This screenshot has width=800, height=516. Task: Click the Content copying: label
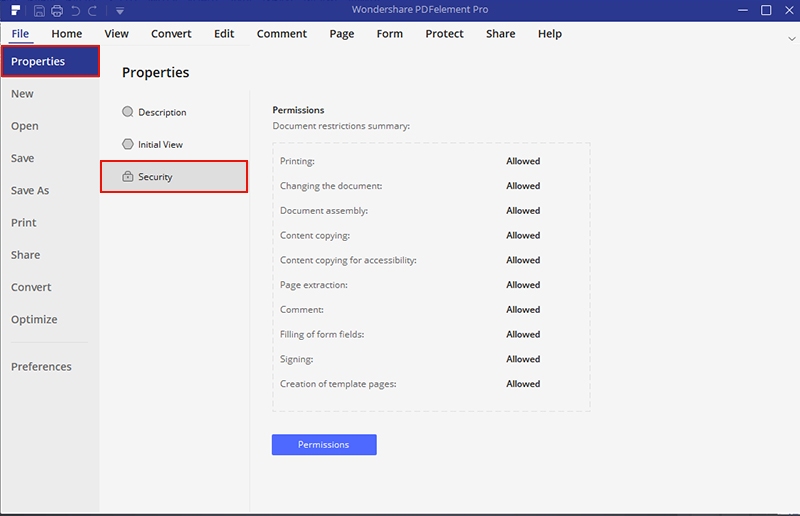[315, 235]
